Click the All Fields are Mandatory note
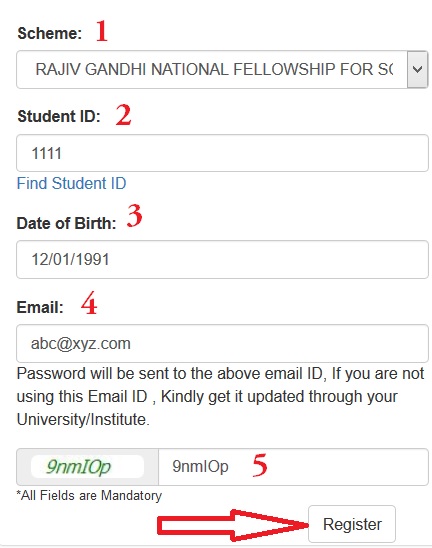The width and height of the screenshot is (432, 548). [89, 496]
